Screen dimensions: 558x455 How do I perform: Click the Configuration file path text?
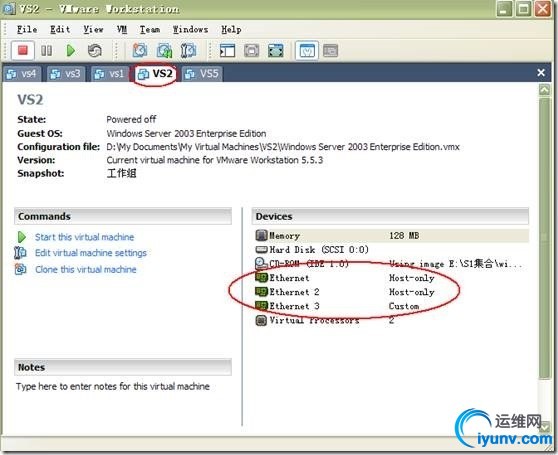283,147
